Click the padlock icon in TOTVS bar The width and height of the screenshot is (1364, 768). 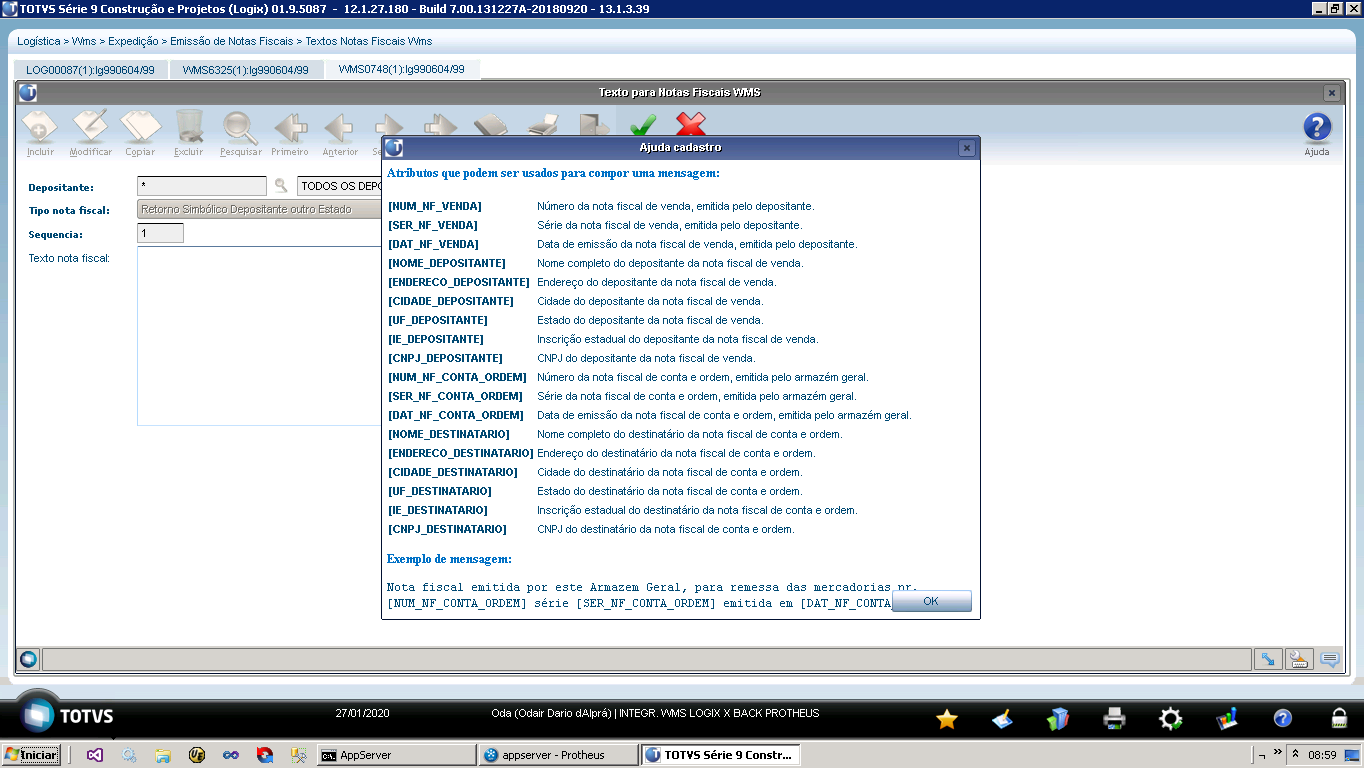pos(1338,718)
